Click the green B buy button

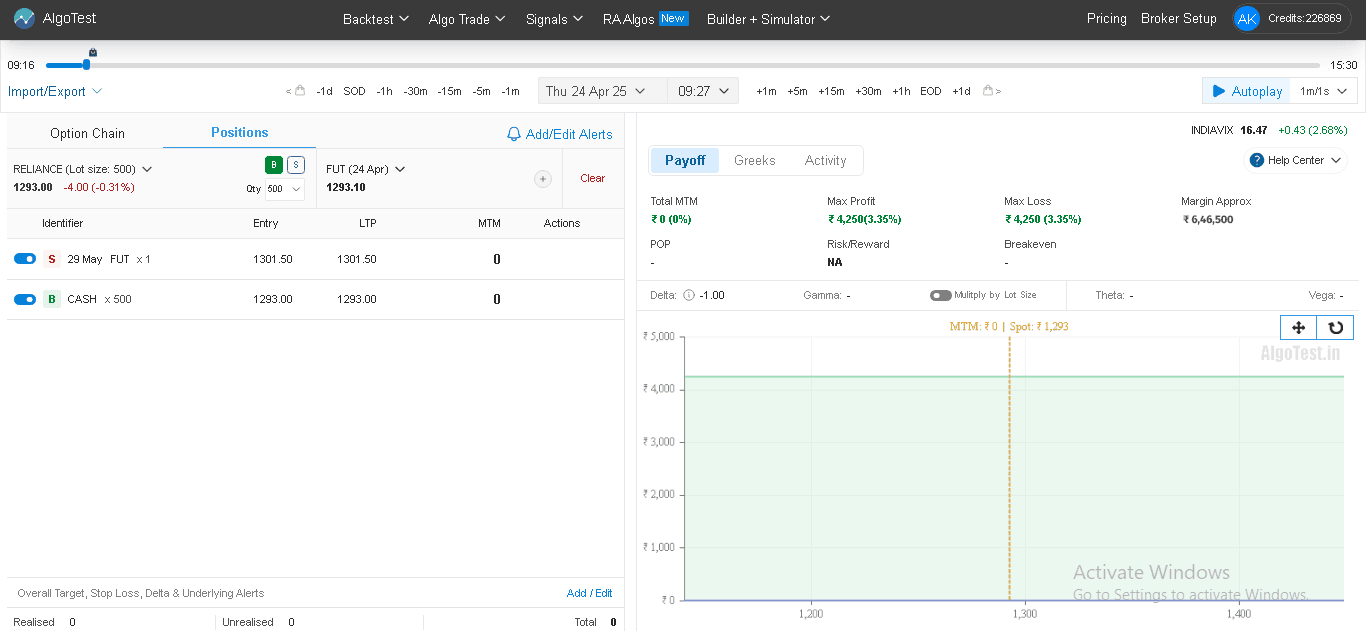click(274, 165)
